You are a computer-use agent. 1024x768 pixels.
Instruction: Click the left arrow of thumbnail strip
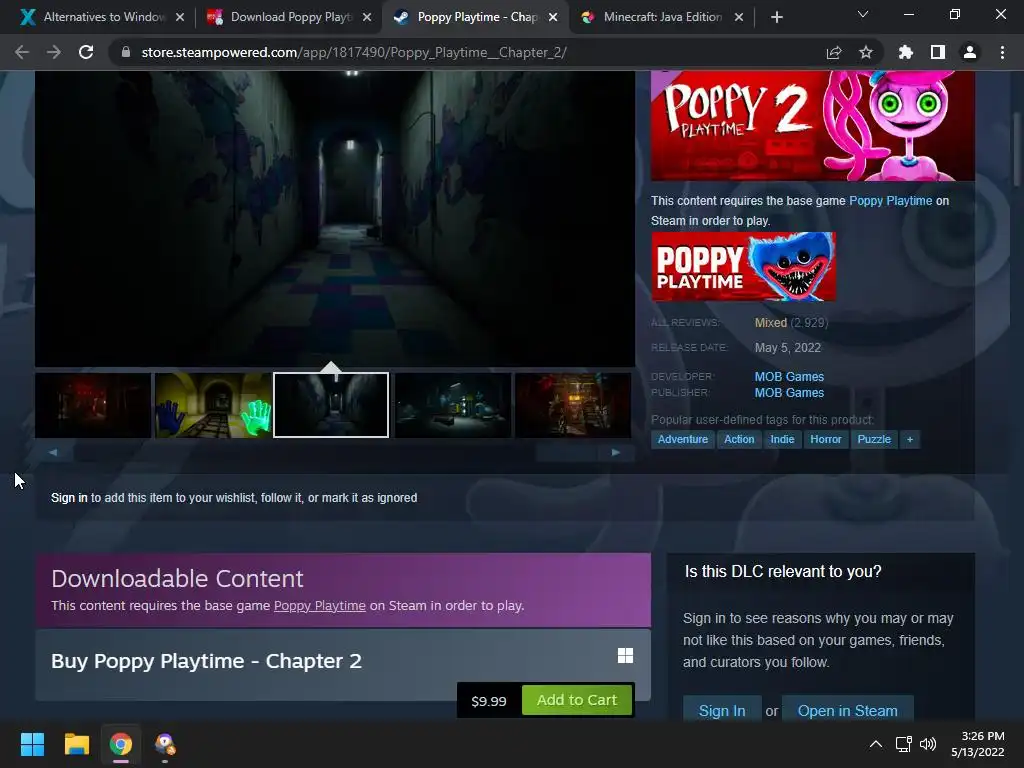pyautogui.click(x=54, y=452)
